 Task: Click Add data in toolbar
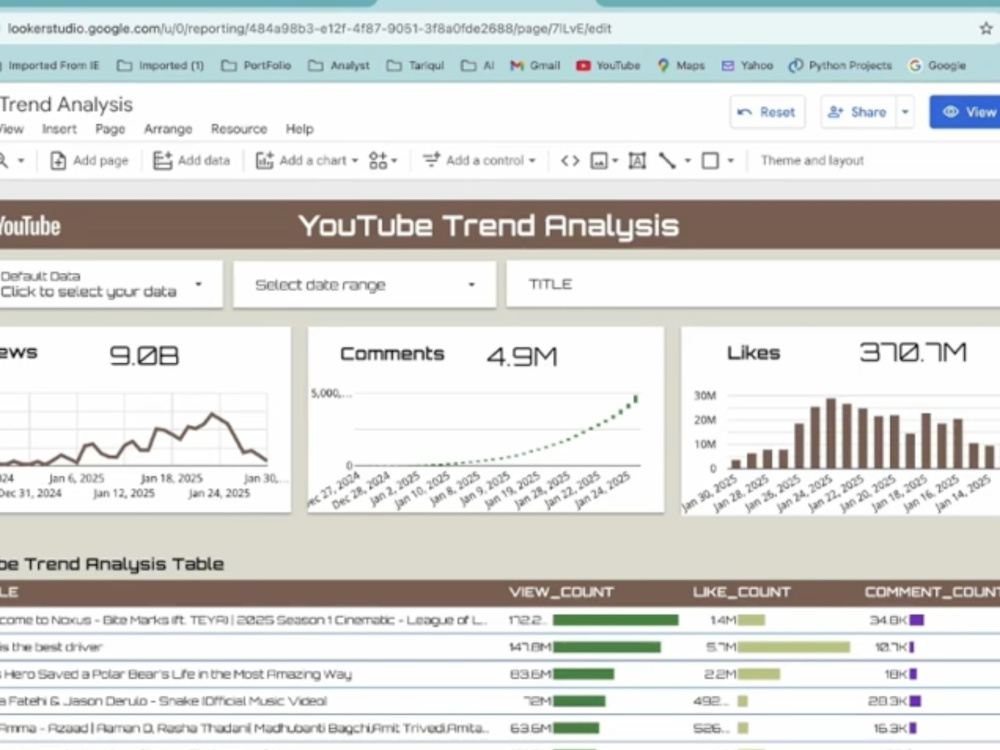click(191, 161)
